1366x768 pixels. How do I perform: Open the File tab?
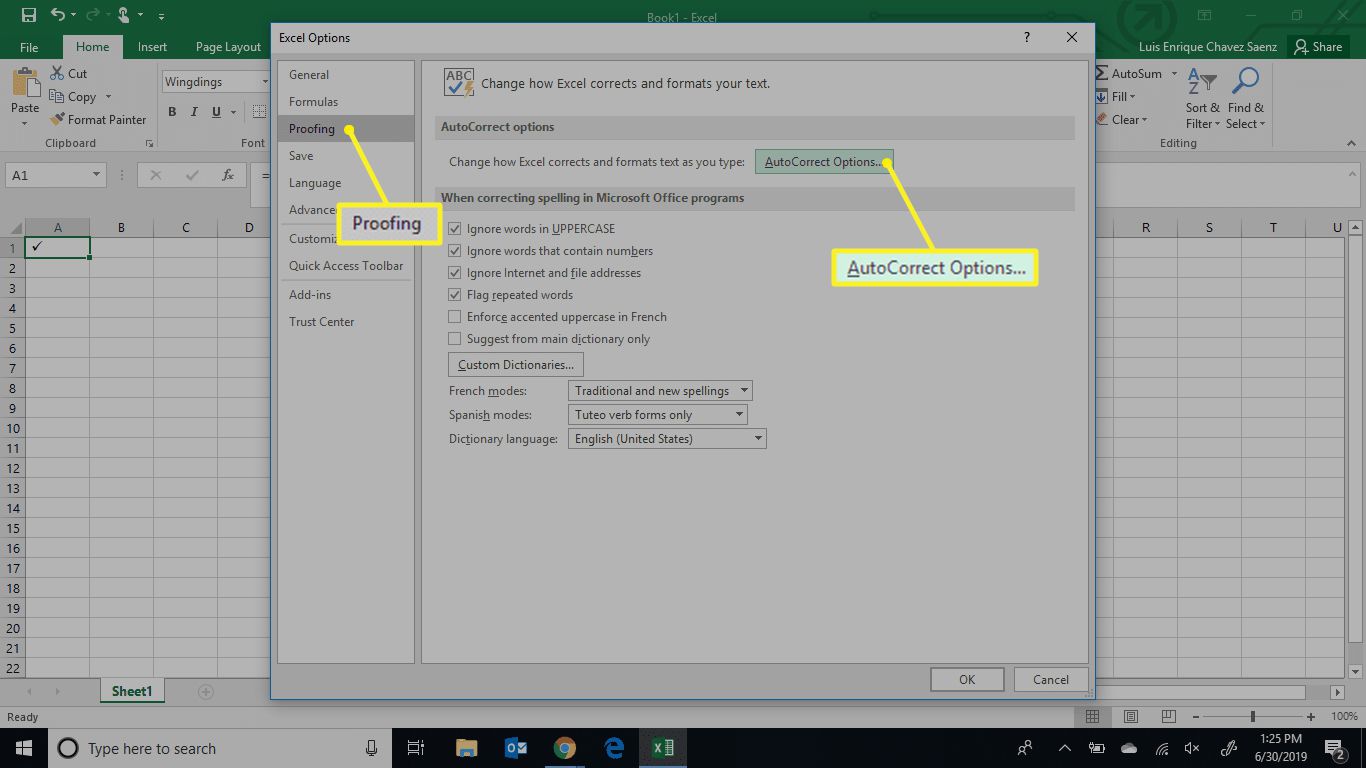click(x=29, y=47)
